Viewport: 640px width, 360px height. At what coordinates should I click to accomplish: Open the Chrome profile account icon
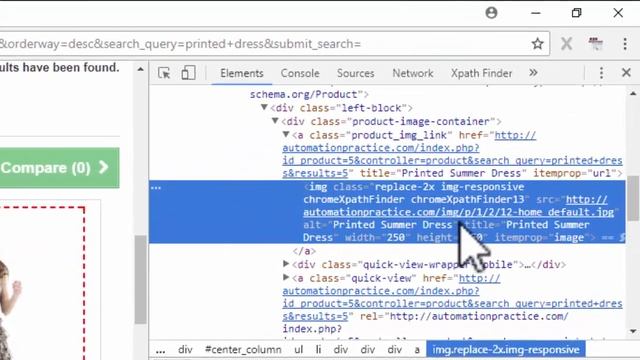491,13
